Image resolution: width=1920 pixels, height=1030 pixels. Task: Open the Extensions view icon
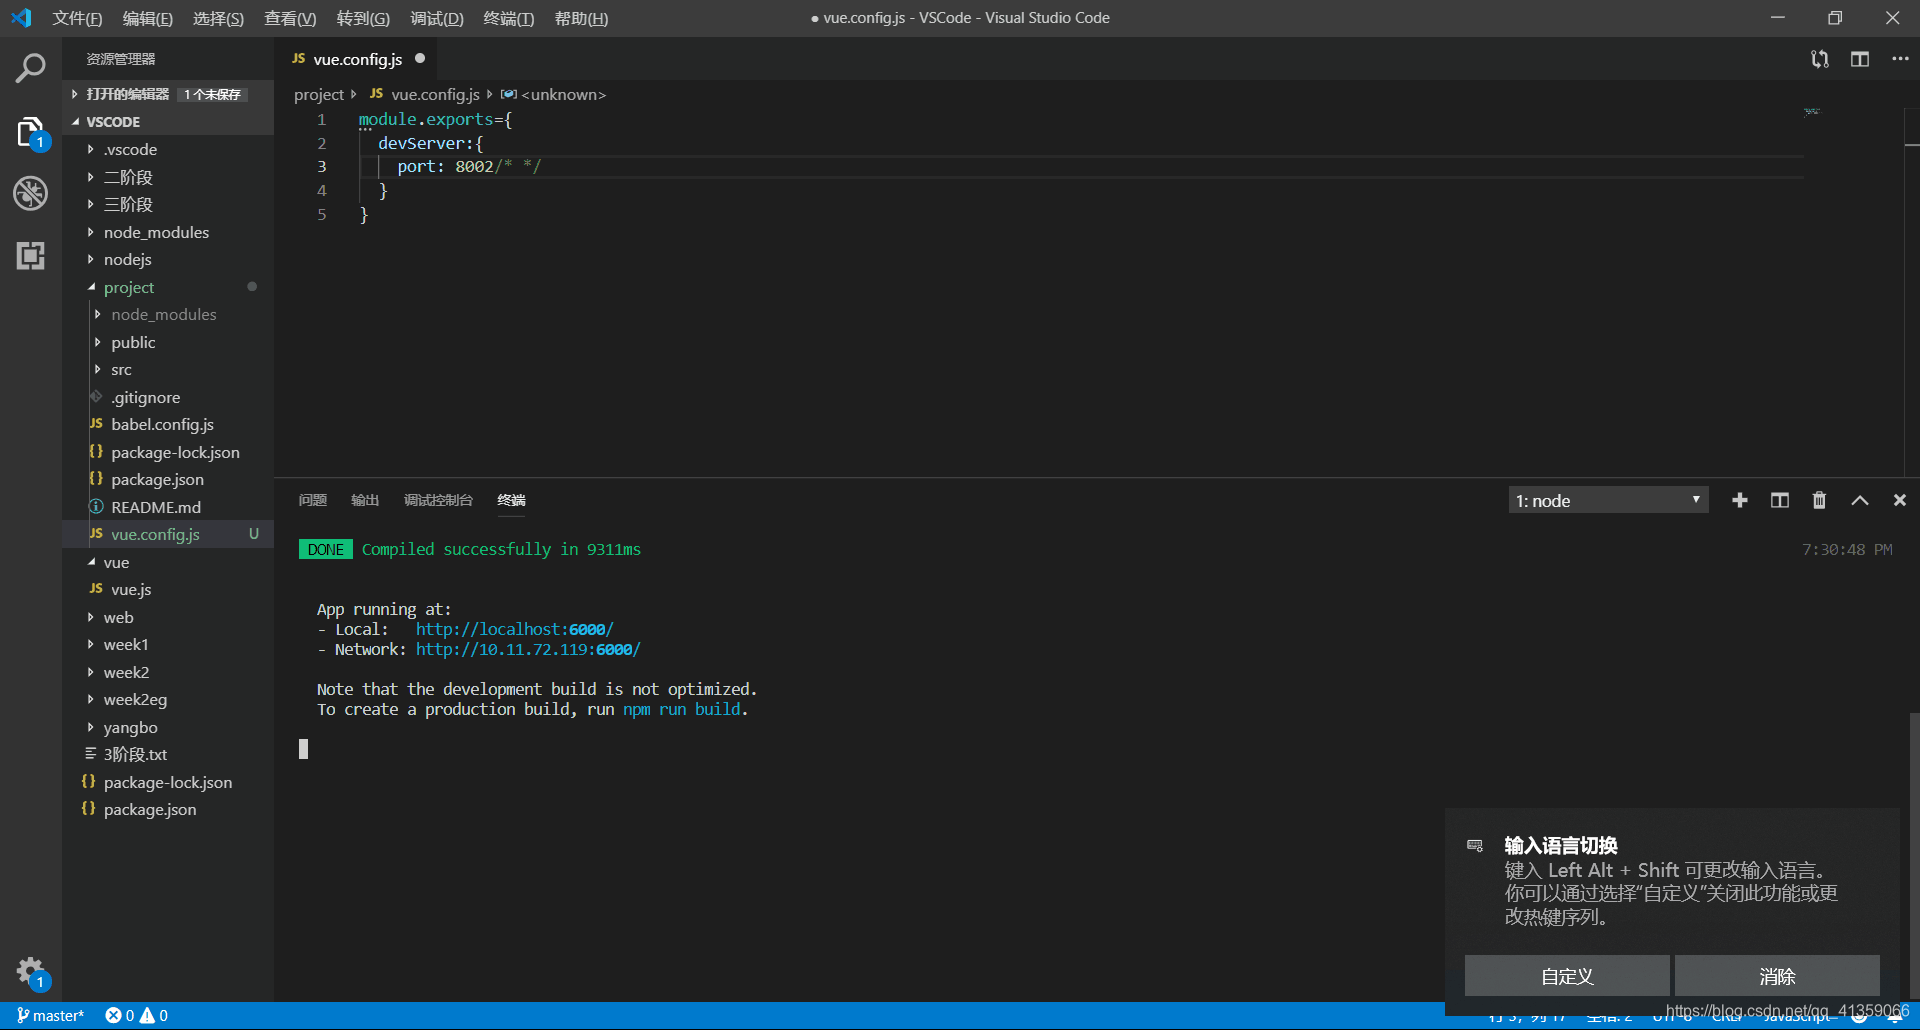(30, 256)
